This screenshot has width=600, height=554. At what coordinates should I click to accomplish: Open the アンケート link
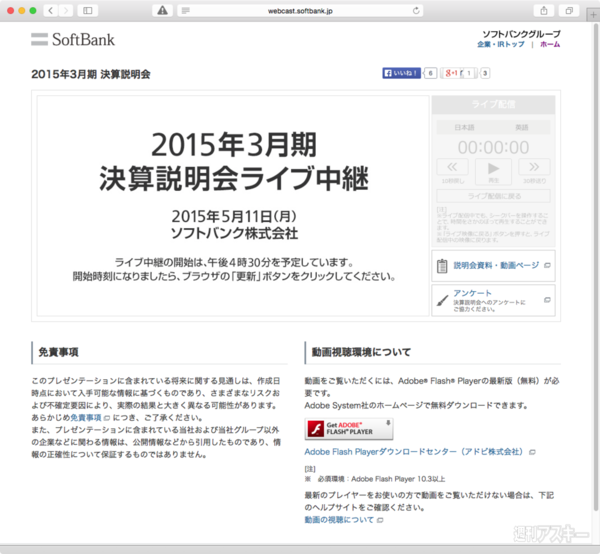[472, 293]
